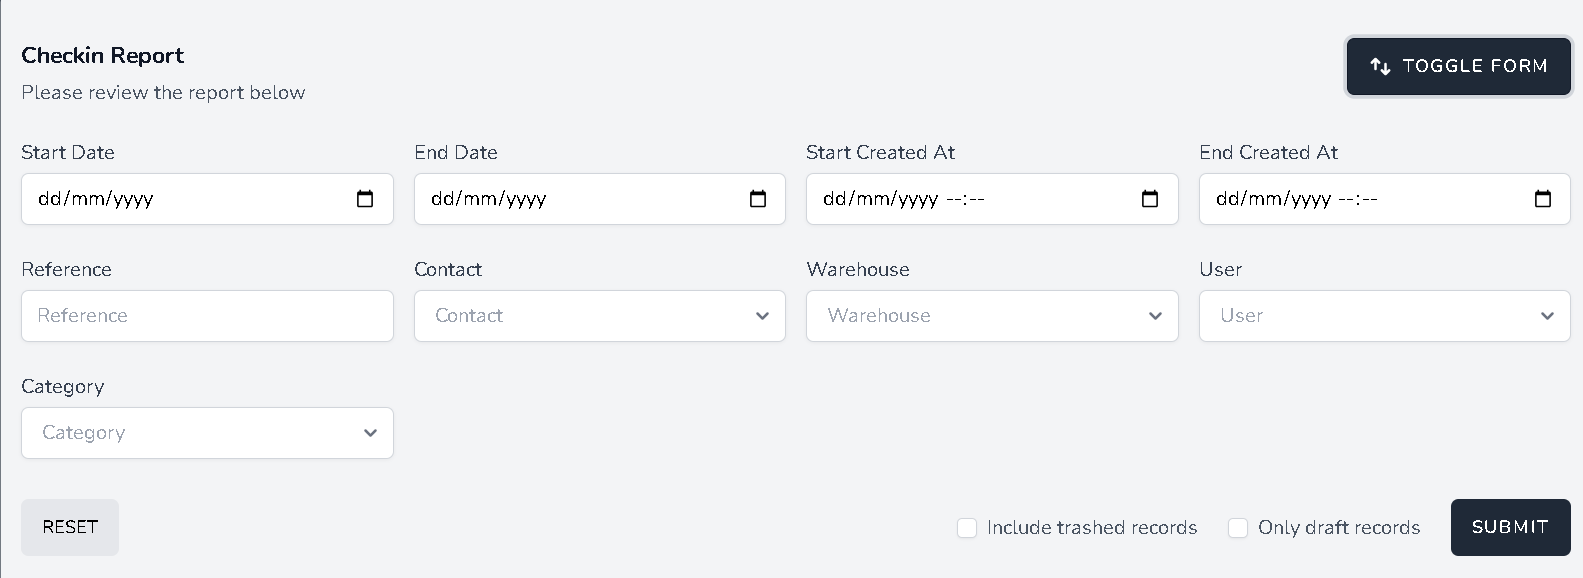1583x578 pixels.
Task: Focus the Reference text field
Action: [x=207, y=316]
